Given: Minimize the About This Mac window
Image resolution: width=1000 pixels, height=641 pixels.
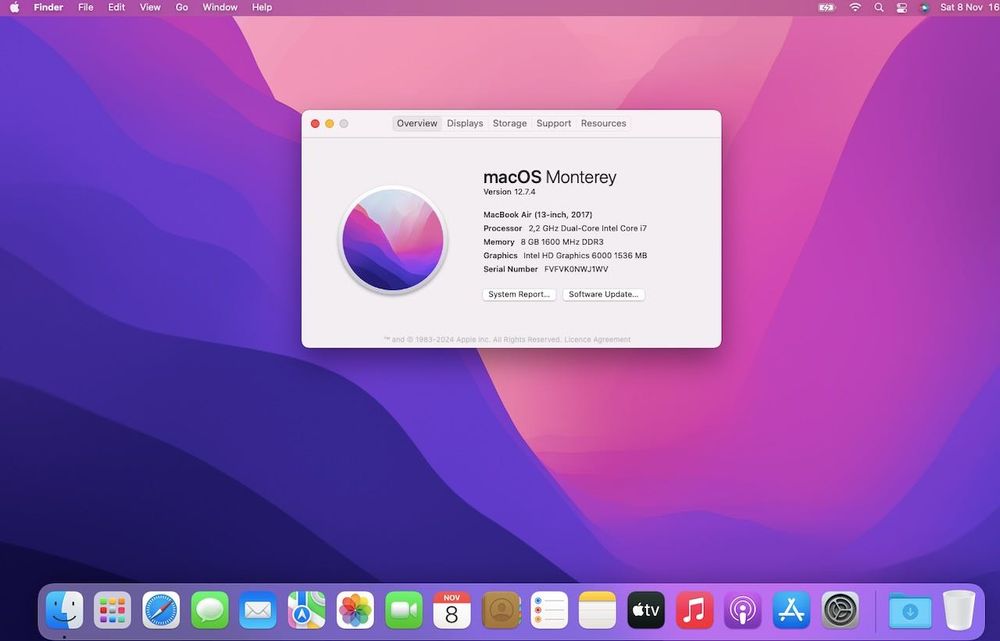Looking at the screenshot, I should (330, 123).
